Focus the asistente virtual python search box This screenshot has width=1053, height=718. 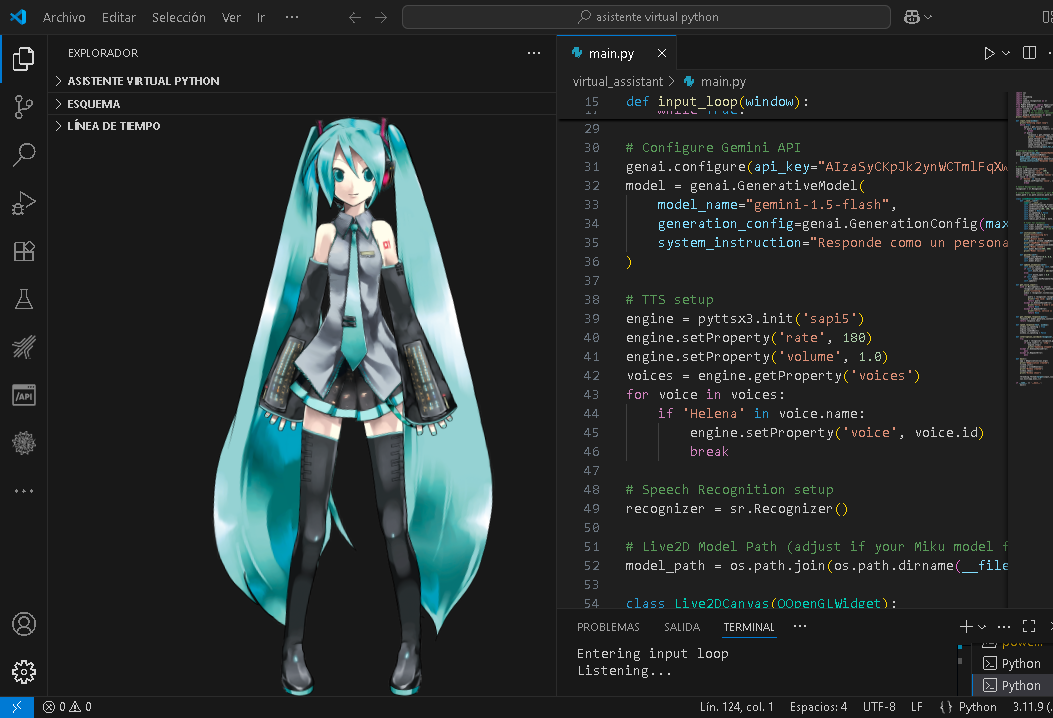coord(646,17)
